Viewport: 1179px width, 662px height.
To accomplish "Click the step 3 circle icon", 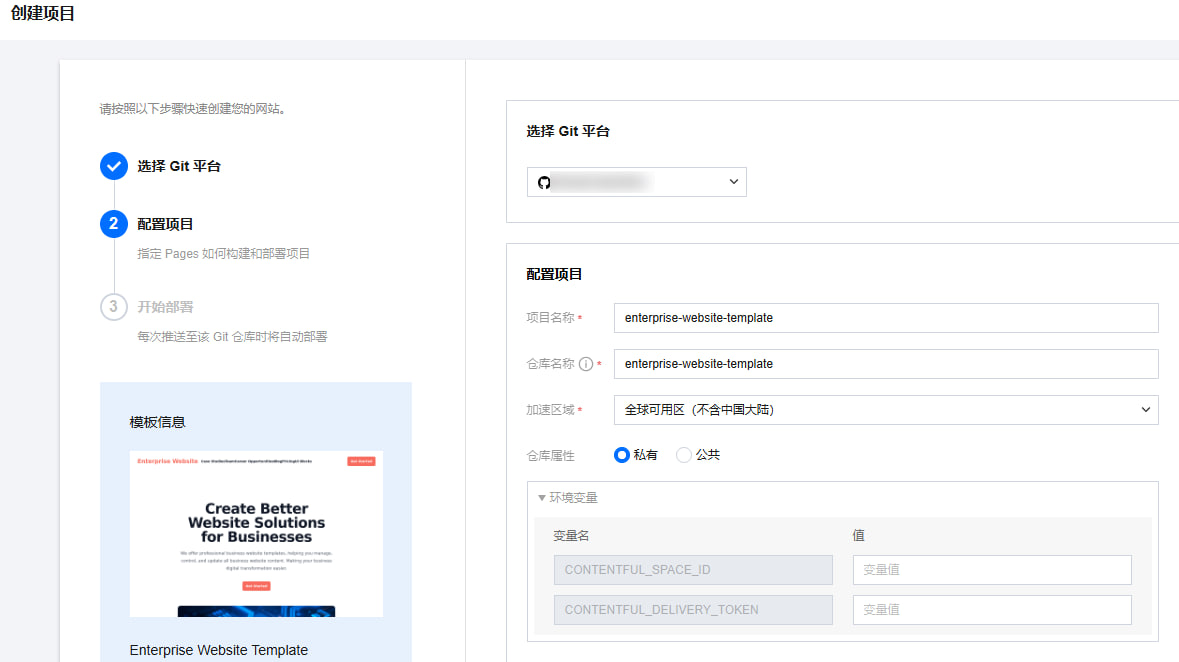I will 114,307.
